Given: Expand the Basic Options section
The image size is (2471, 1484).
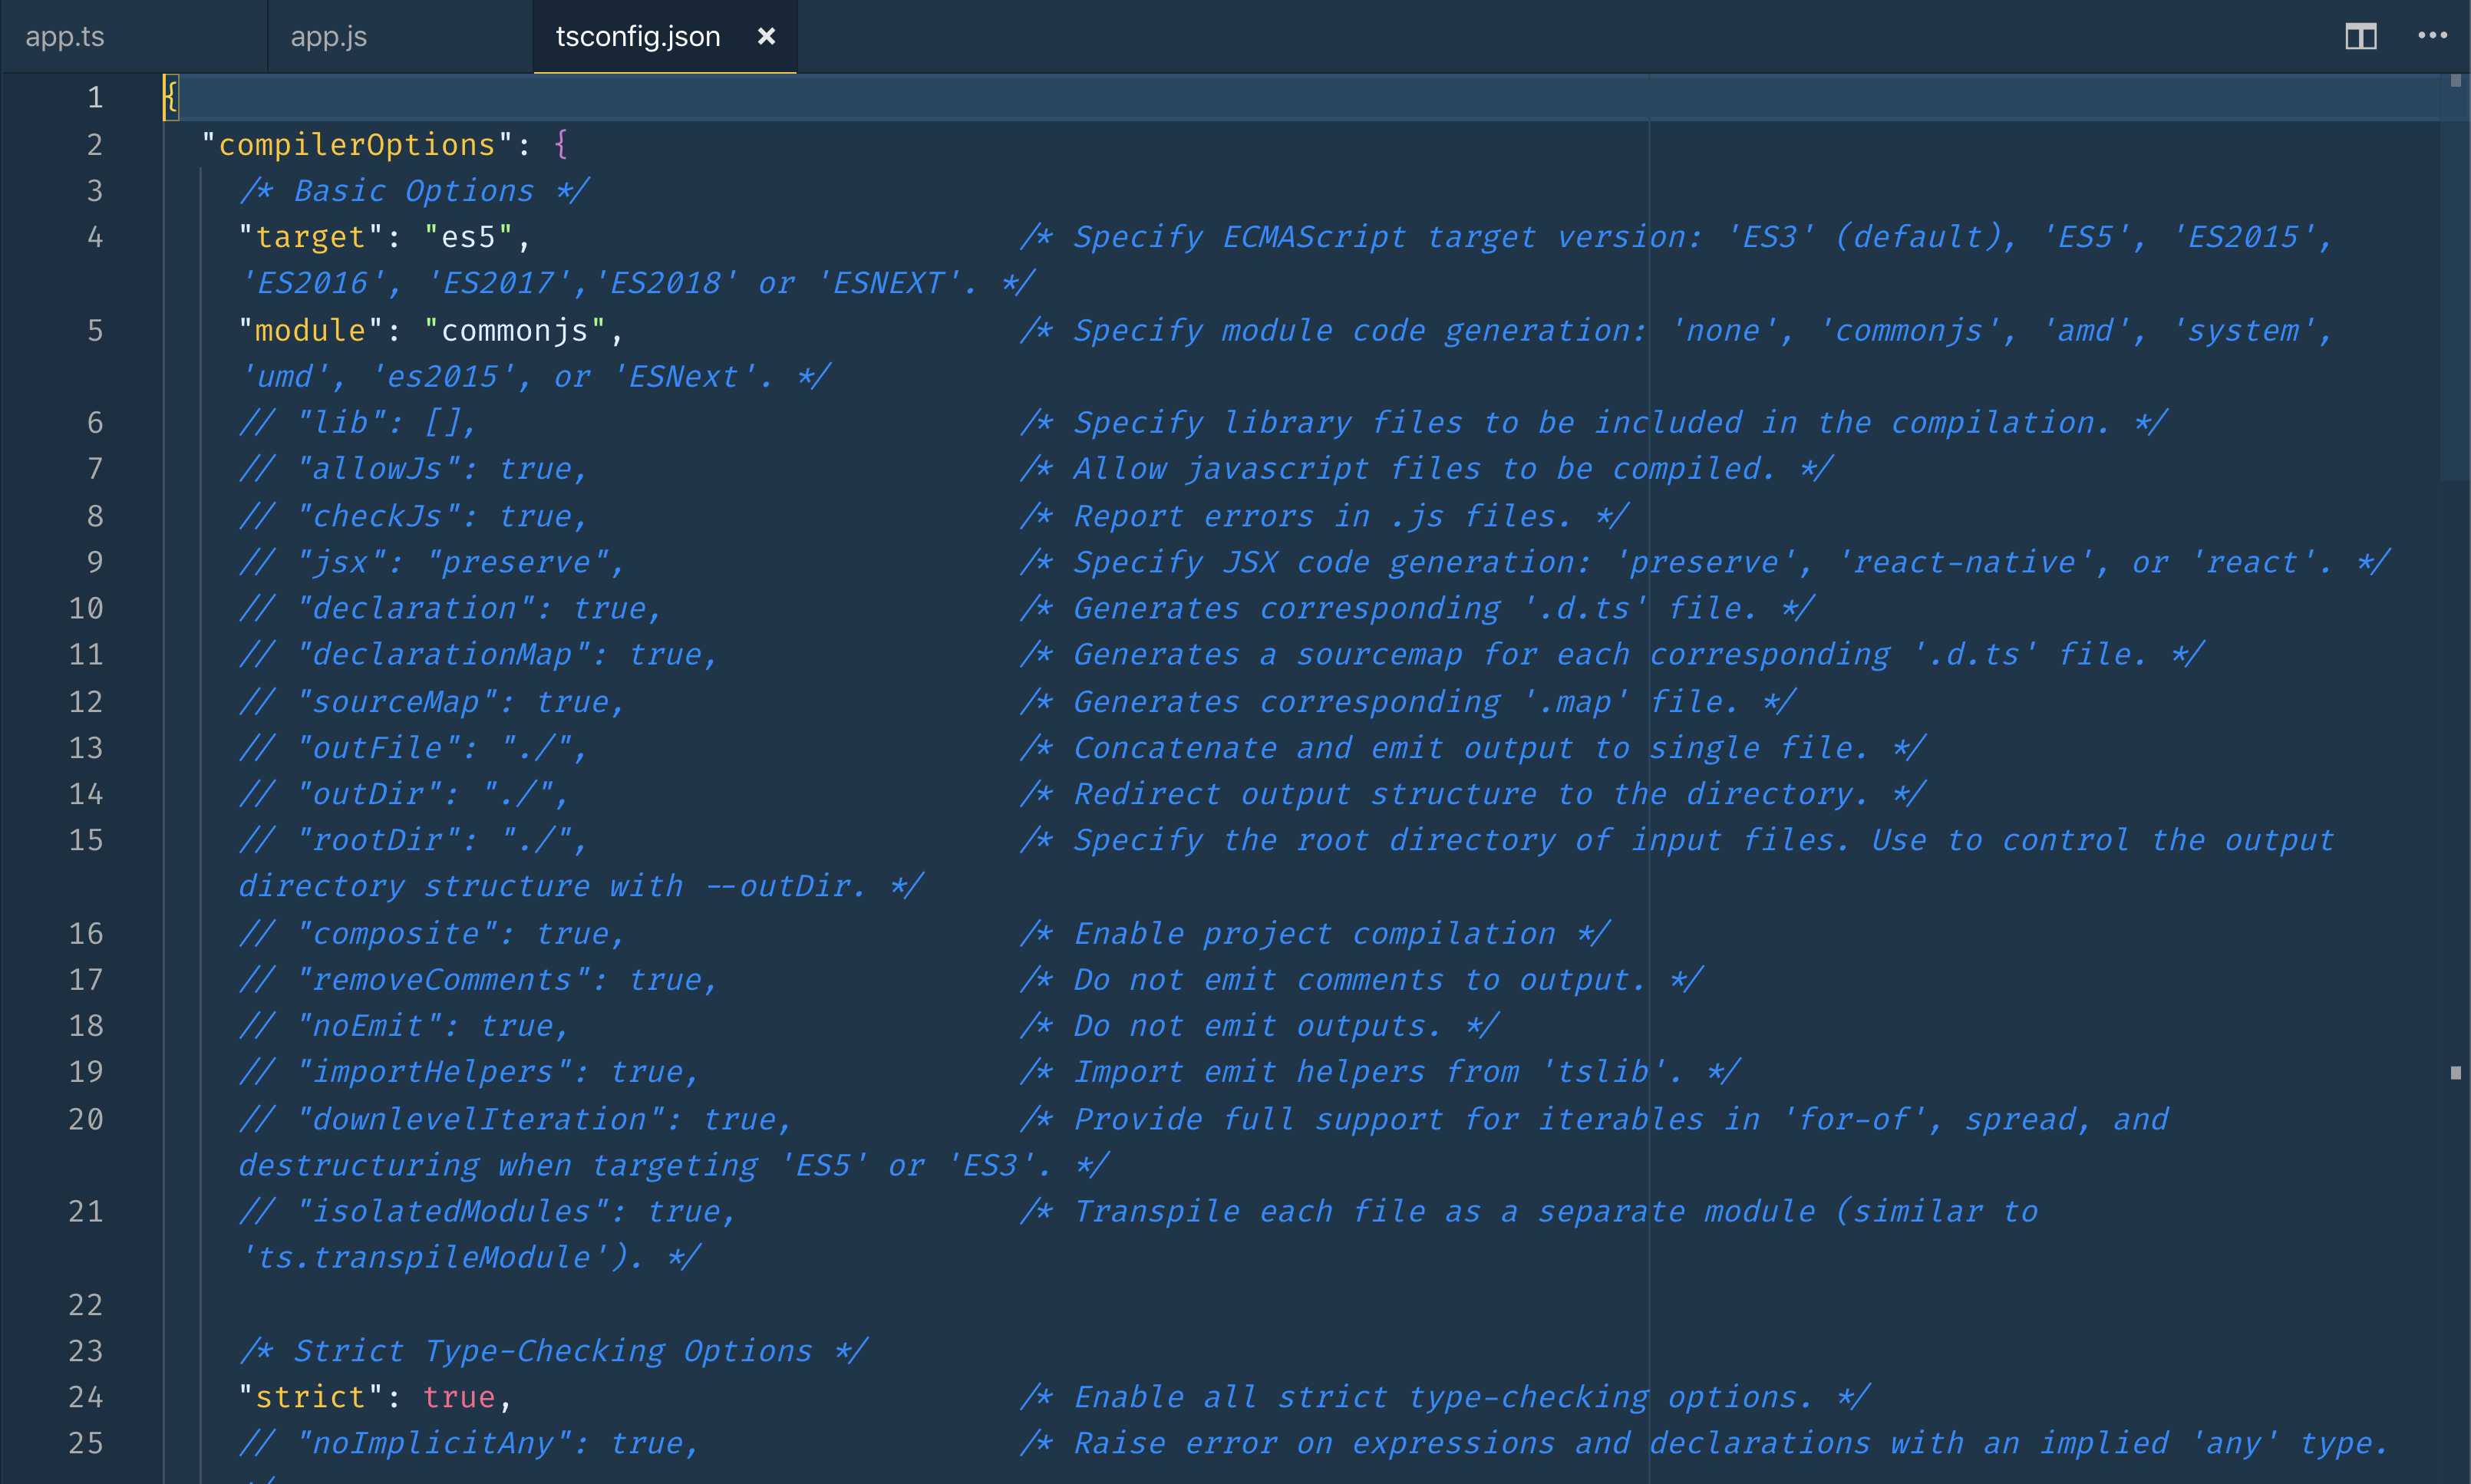Looking at the screenshot, I should point(406,190).
